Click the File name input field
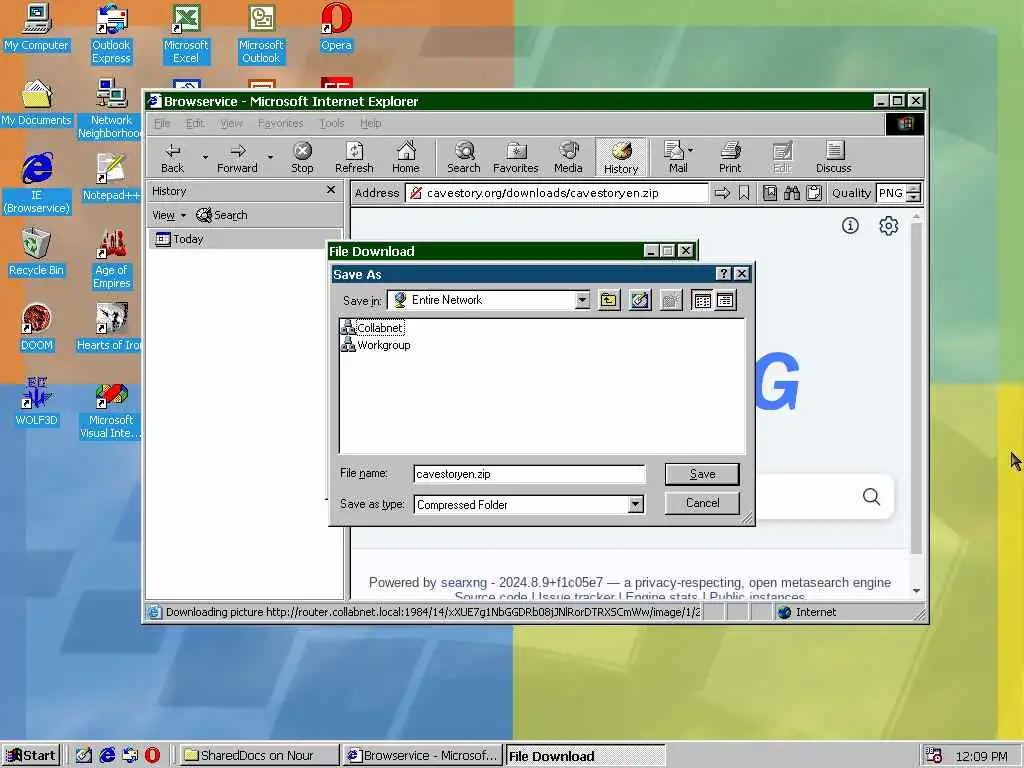Viewport: 1024px width, 768px height. coord(529,473)
